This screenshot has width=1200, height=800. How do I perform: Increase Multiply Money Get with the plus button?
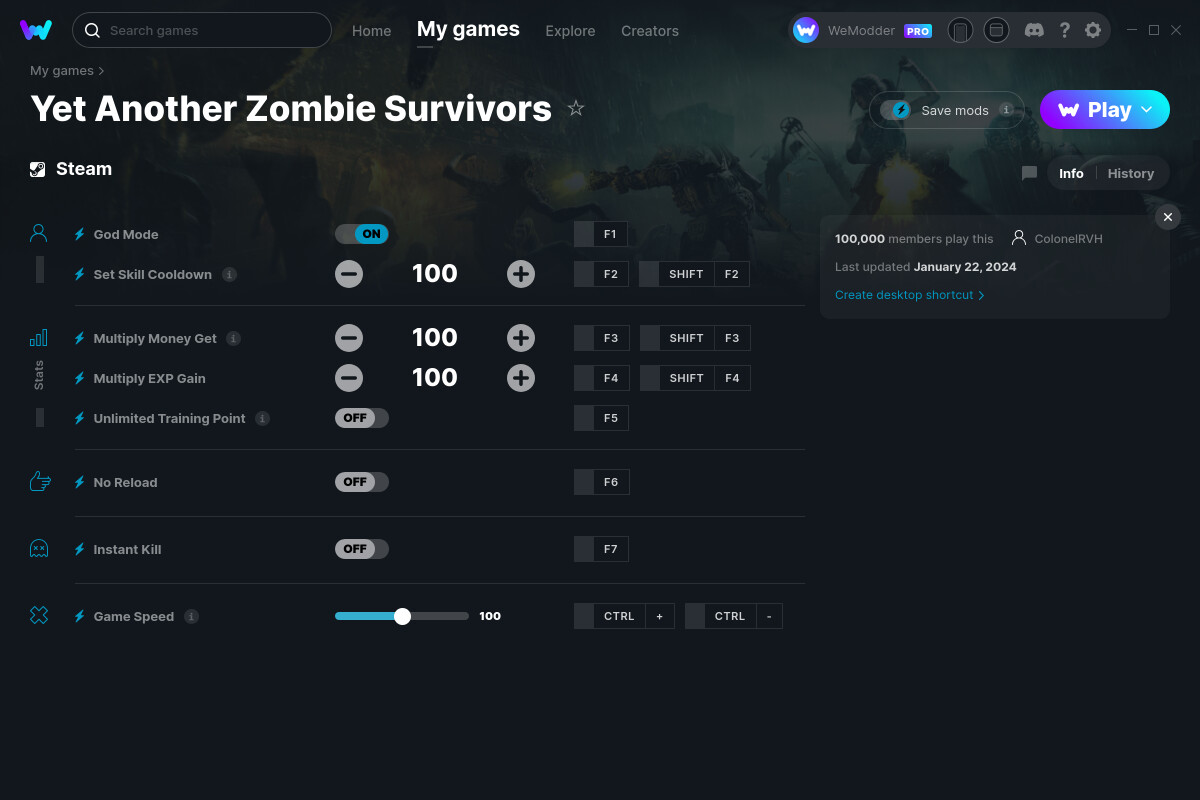pos(521,338)
